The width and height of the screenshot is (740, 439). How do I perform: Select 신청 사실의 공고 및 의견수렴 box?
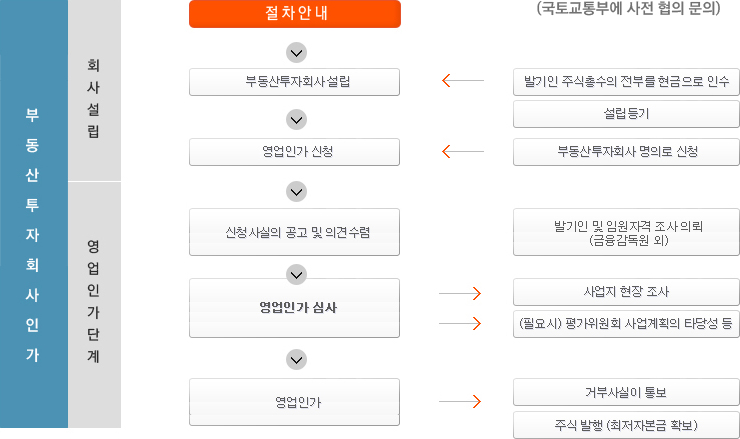(294, 232)
